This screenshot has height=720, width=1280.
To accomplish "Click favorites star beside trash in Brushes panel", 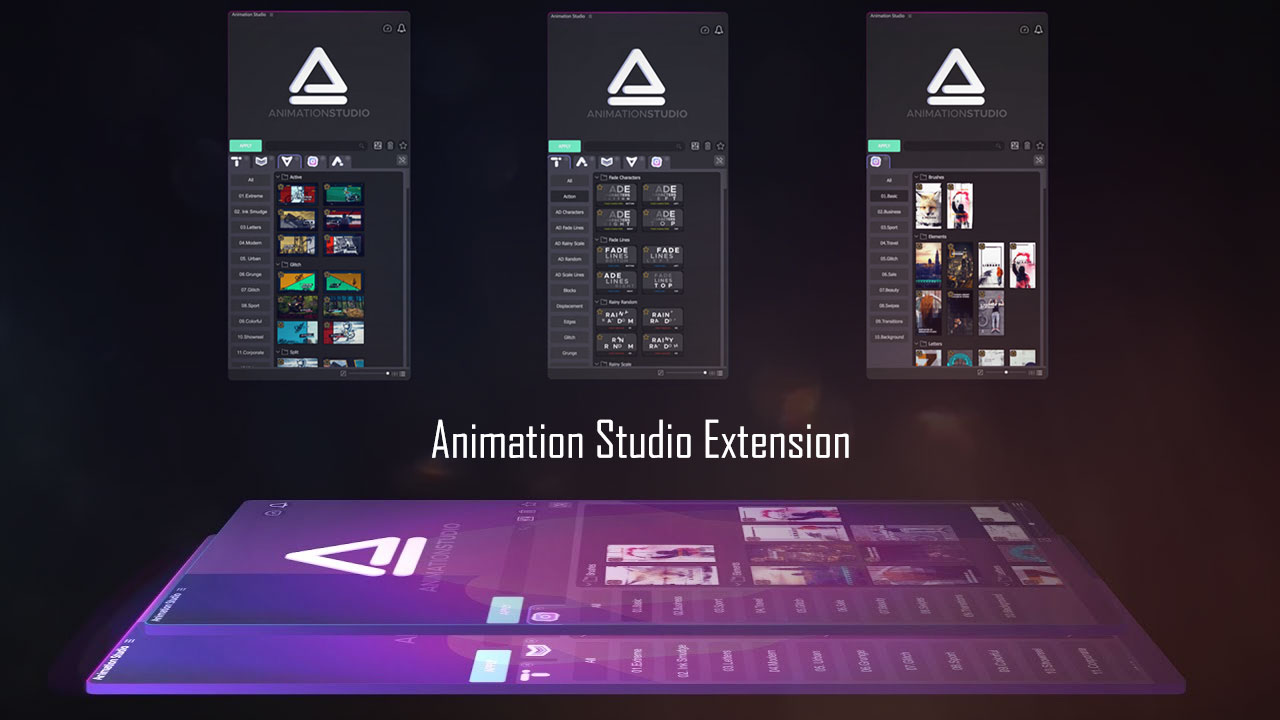I will click(x=1041, y=145).
